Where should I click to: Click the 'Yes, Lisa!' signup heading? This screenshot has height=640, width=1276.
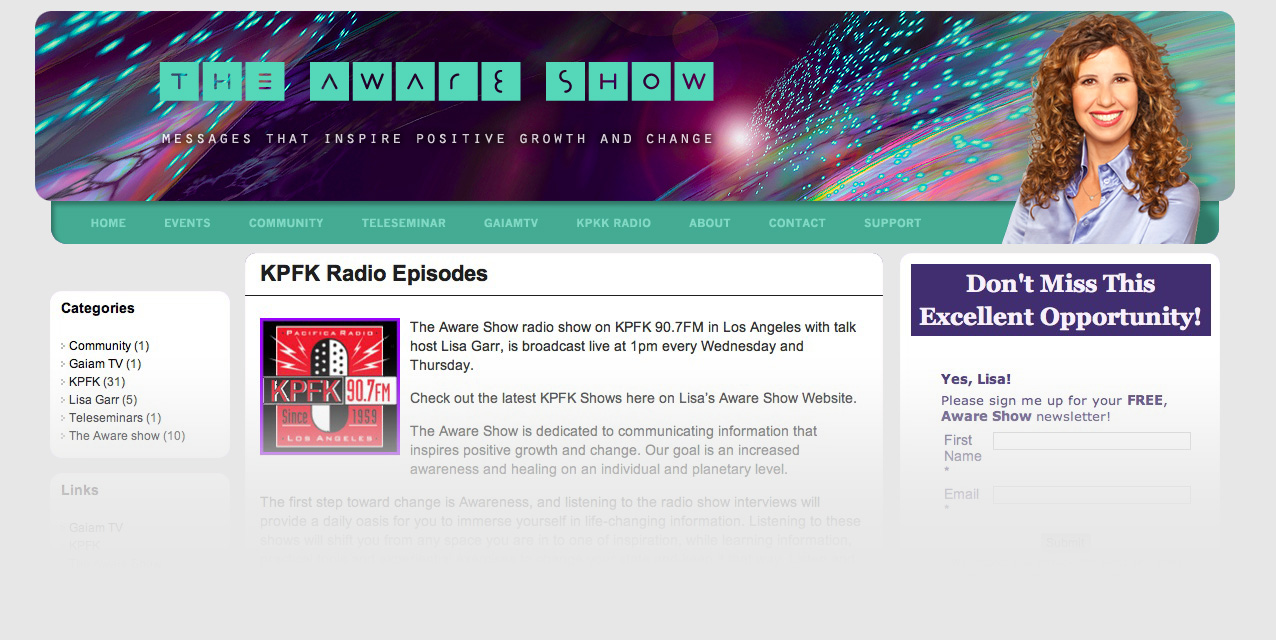click(976, 379)
